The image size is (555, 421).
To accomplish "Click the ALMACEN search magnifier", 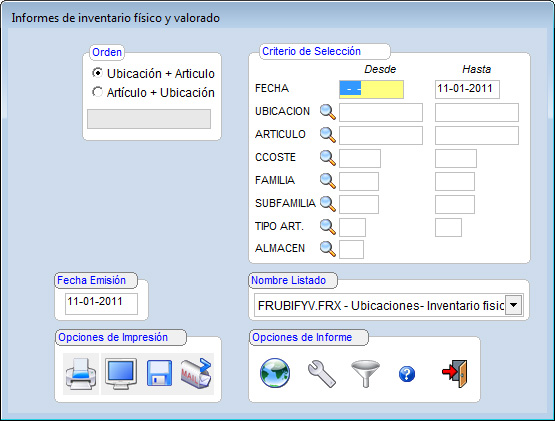I will [328, 249].
